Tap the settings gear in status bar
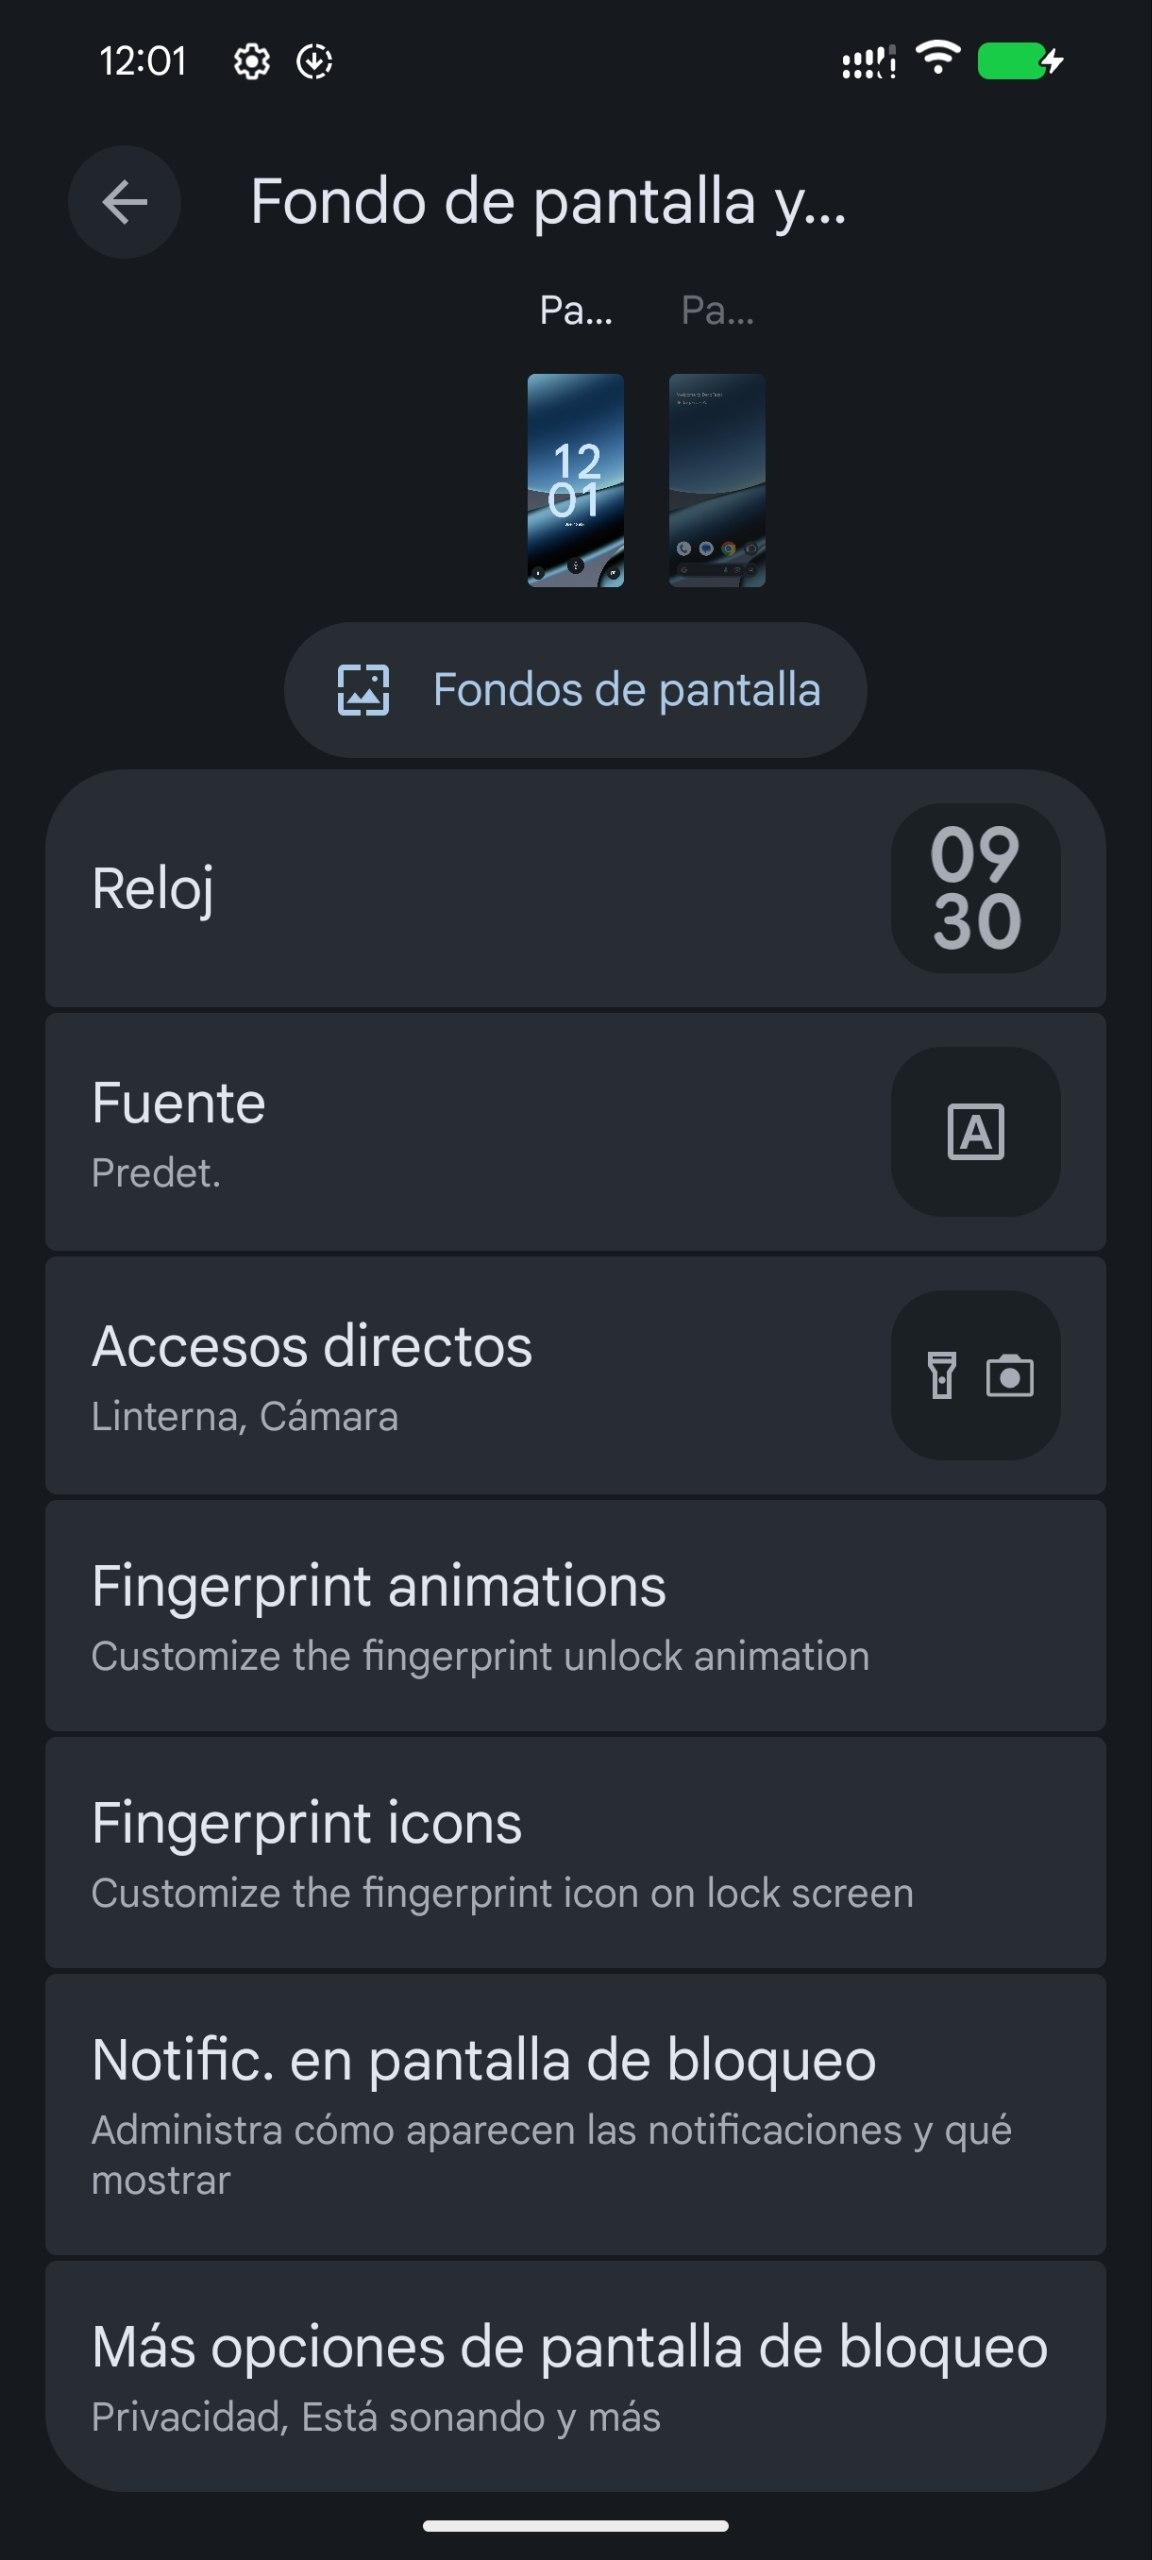 pos(251,62)
